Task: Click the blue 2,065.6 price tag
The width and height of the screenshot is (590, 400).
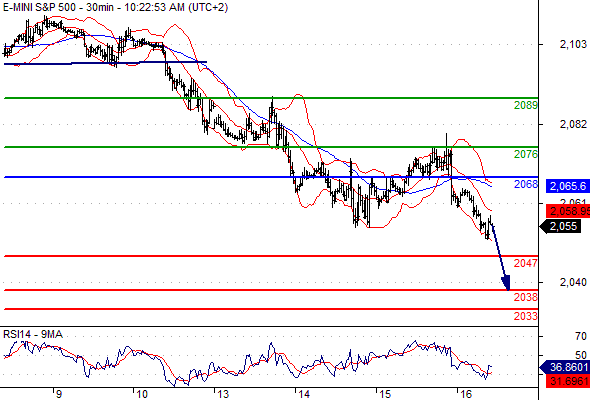Action: pyautogui.click(x=568, y=186)
